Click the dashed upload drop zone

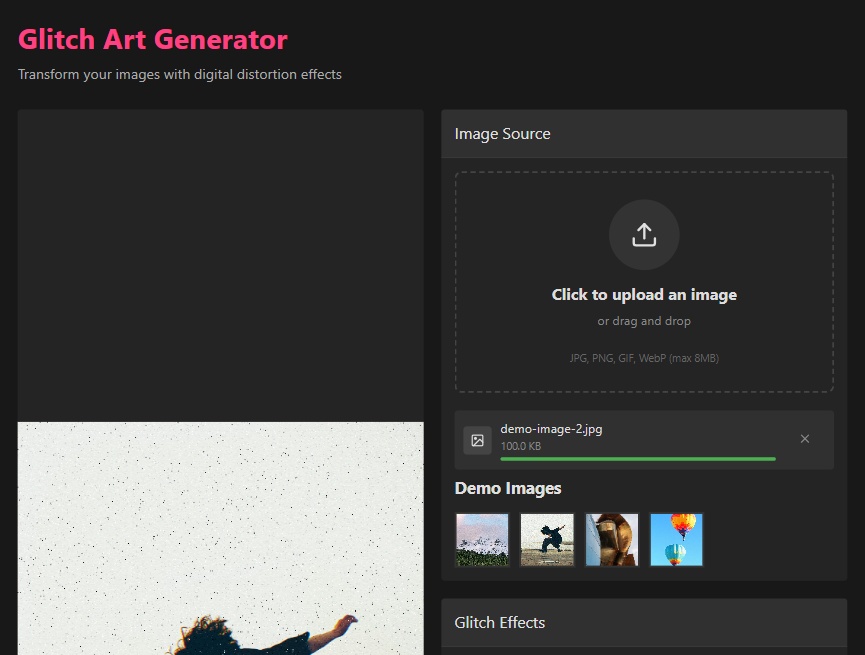[x=644, y=282]
